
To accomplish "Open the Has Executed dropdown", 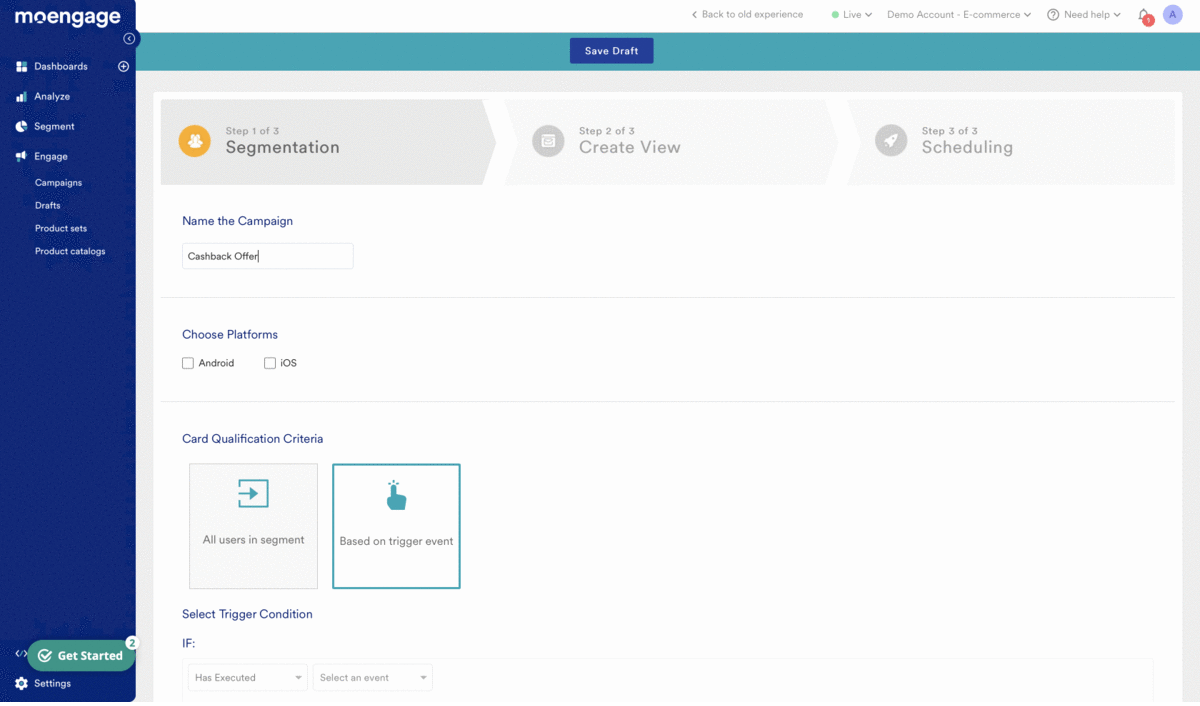I will (248, 678).
